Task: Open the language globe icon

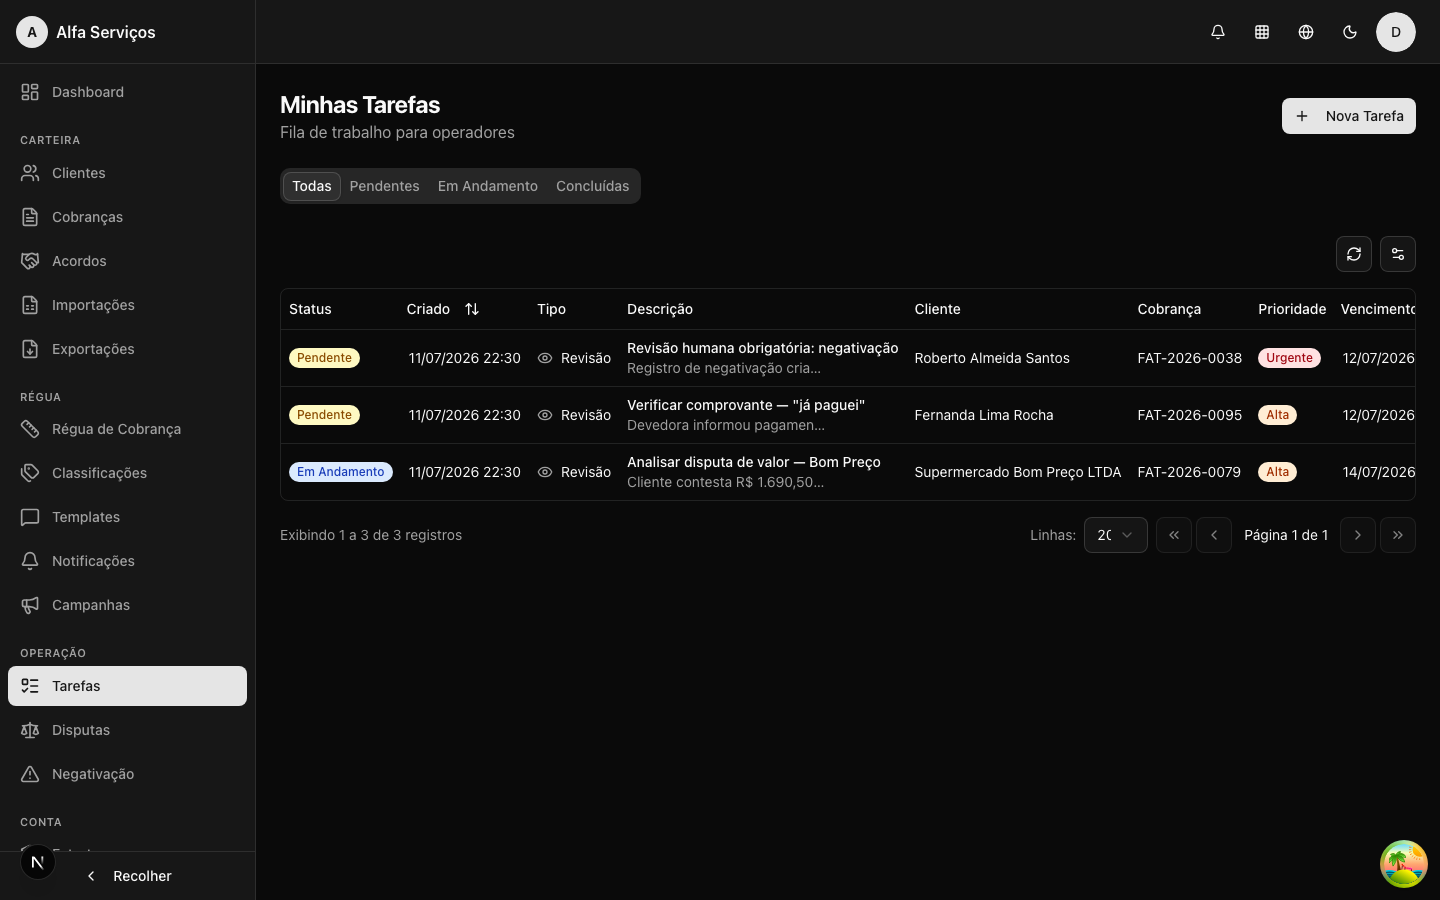Action: [x=1306, y=32]
